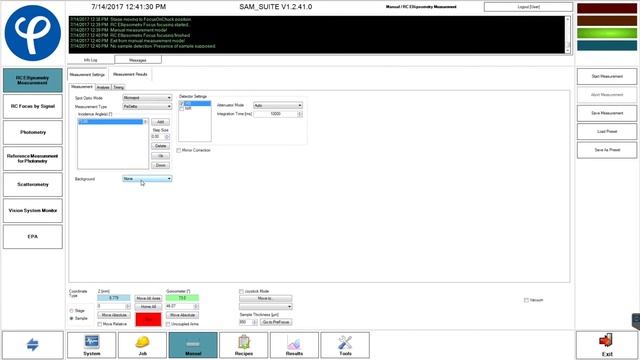Check the NIR detector checkbox
640x360 pixels.
click(182, 109)
